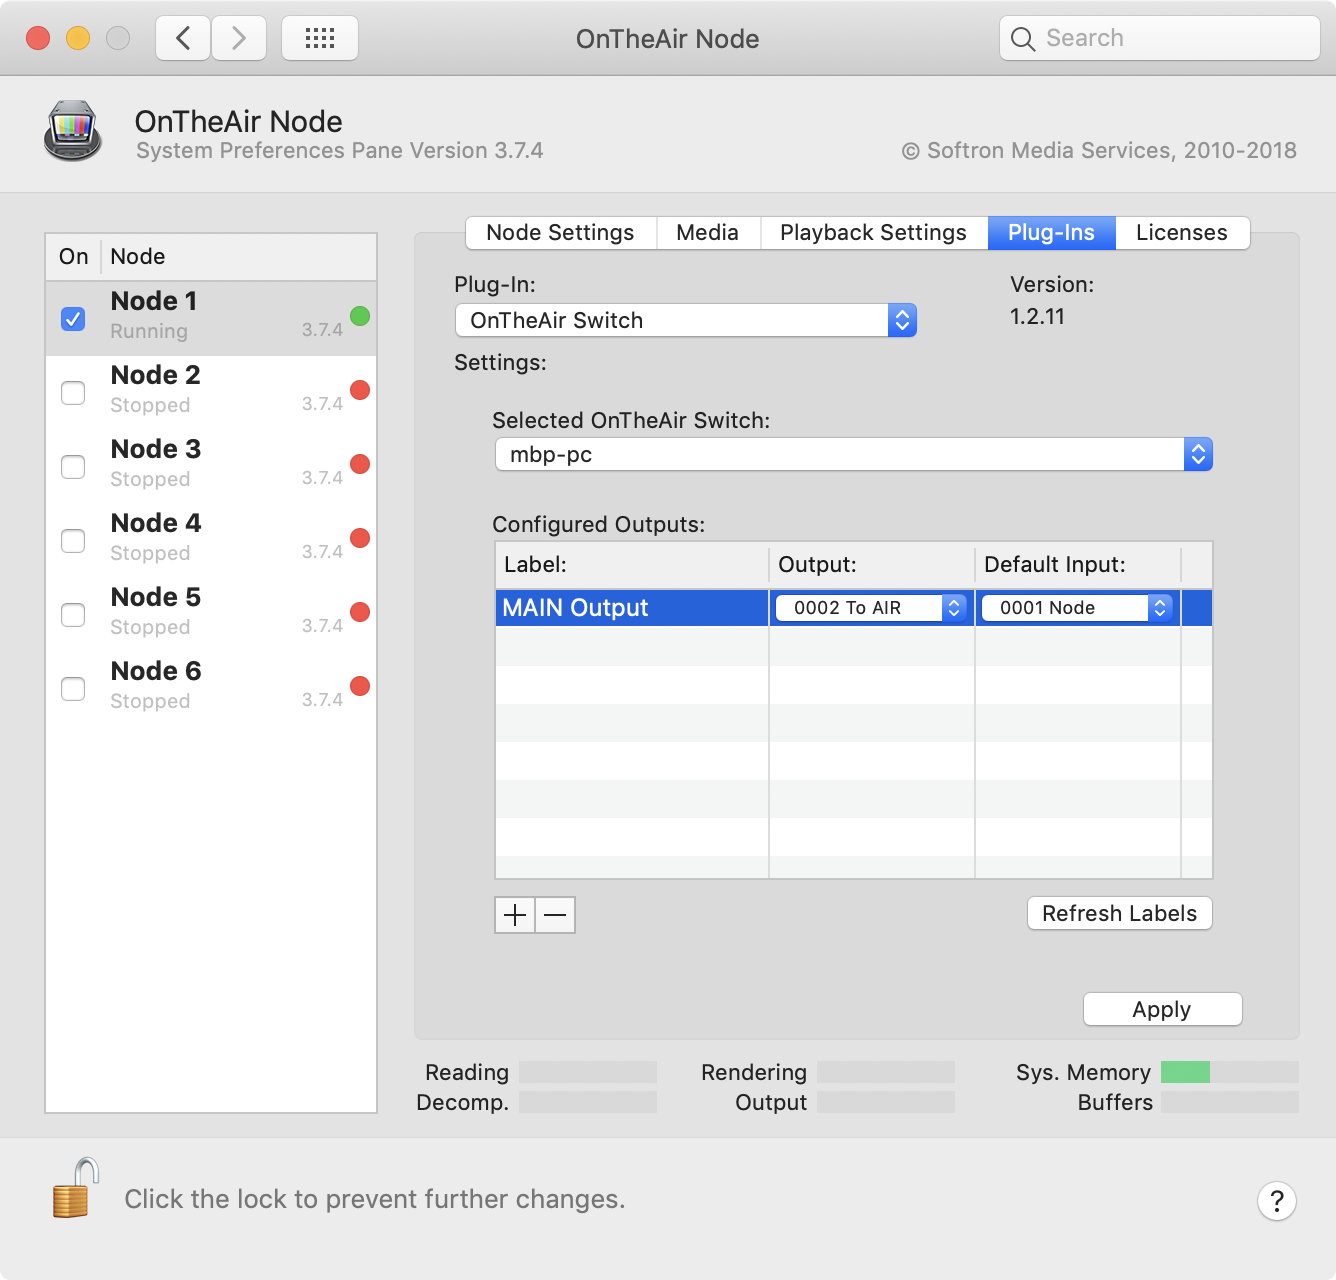The image size is (1336, 1280).
Task: Select the Plug-Ins tab
Action: (1051, 233)
